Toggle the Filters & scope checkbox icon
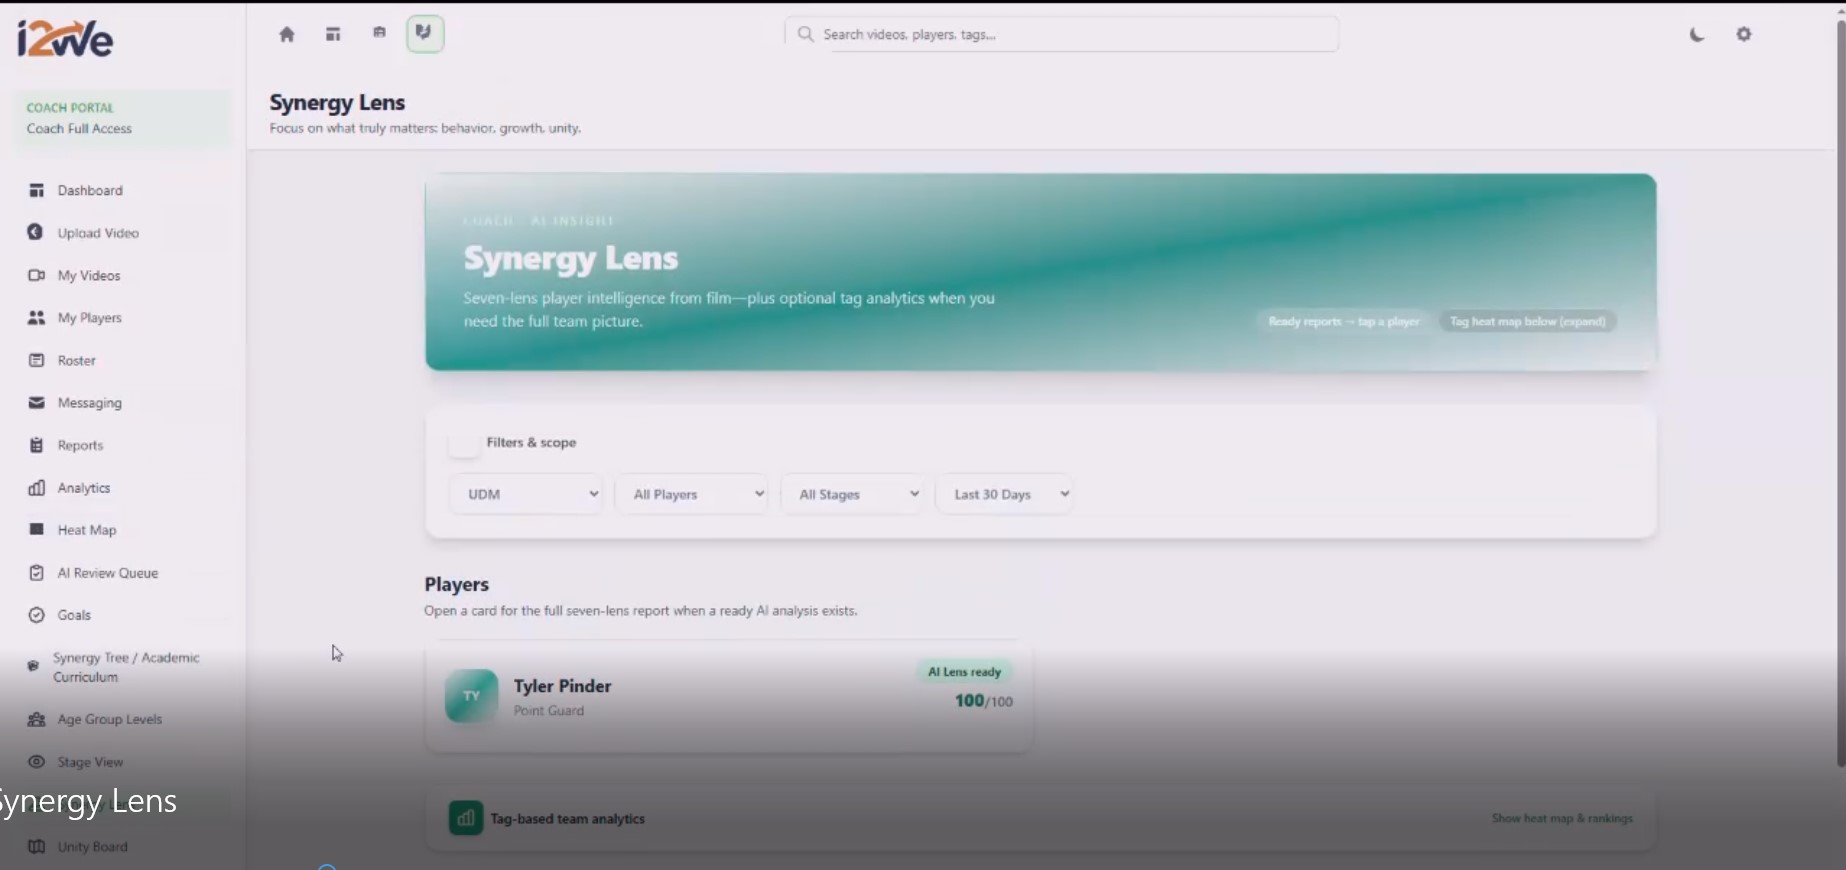This screenshot has width=1846, height=870. [464, 443]
